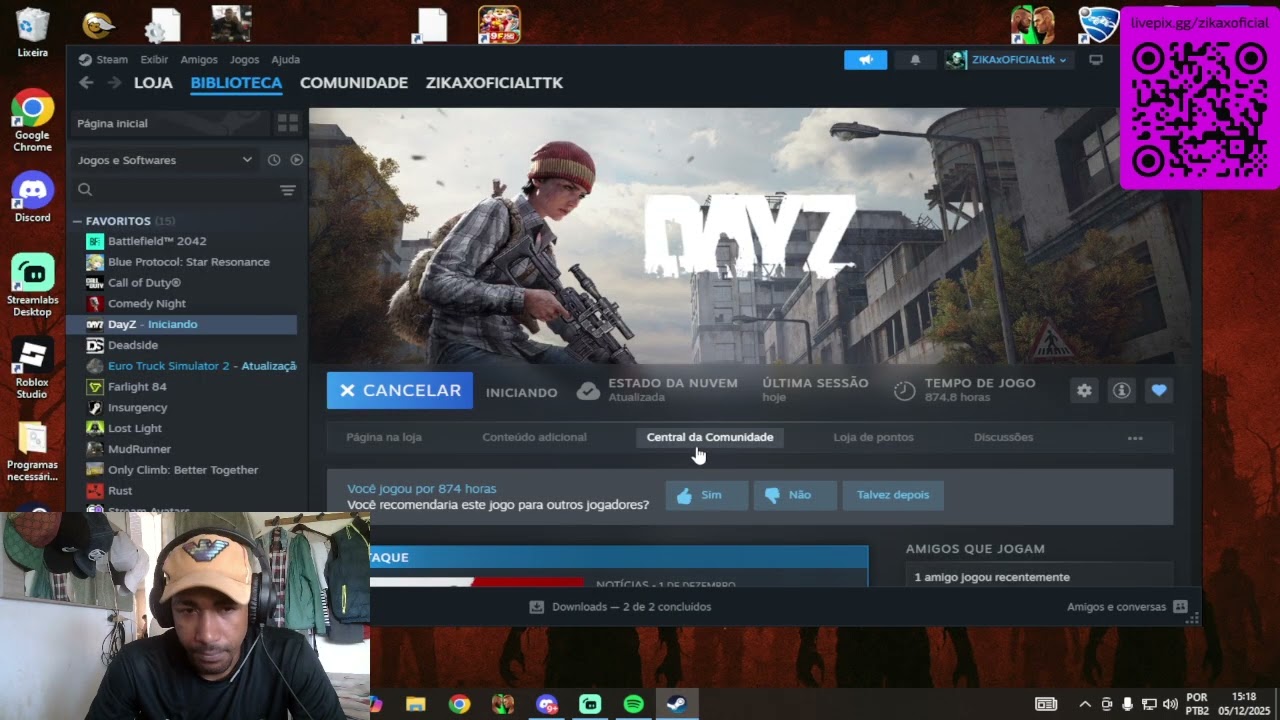
Task: Open Steam menu in menu bar
Action: pyautogui.click(x=104, y=60)
